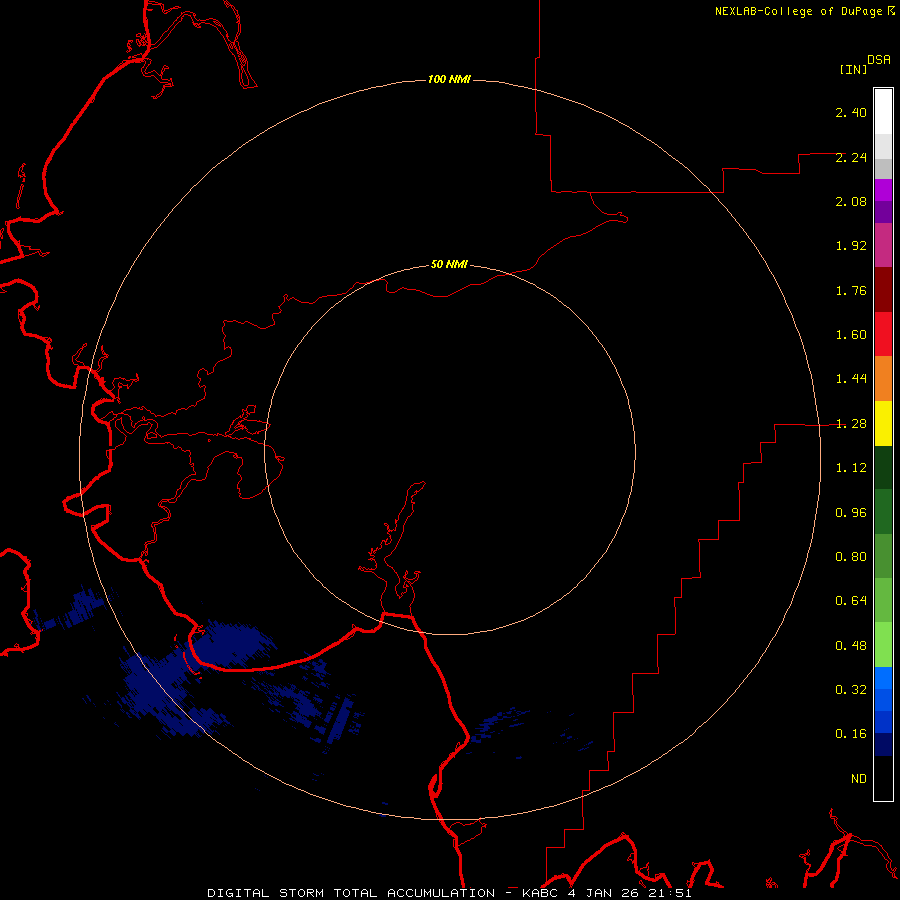Screen dimensions: 900x900
Task: Click the [IN] units label
Action: tap(853, 69)
